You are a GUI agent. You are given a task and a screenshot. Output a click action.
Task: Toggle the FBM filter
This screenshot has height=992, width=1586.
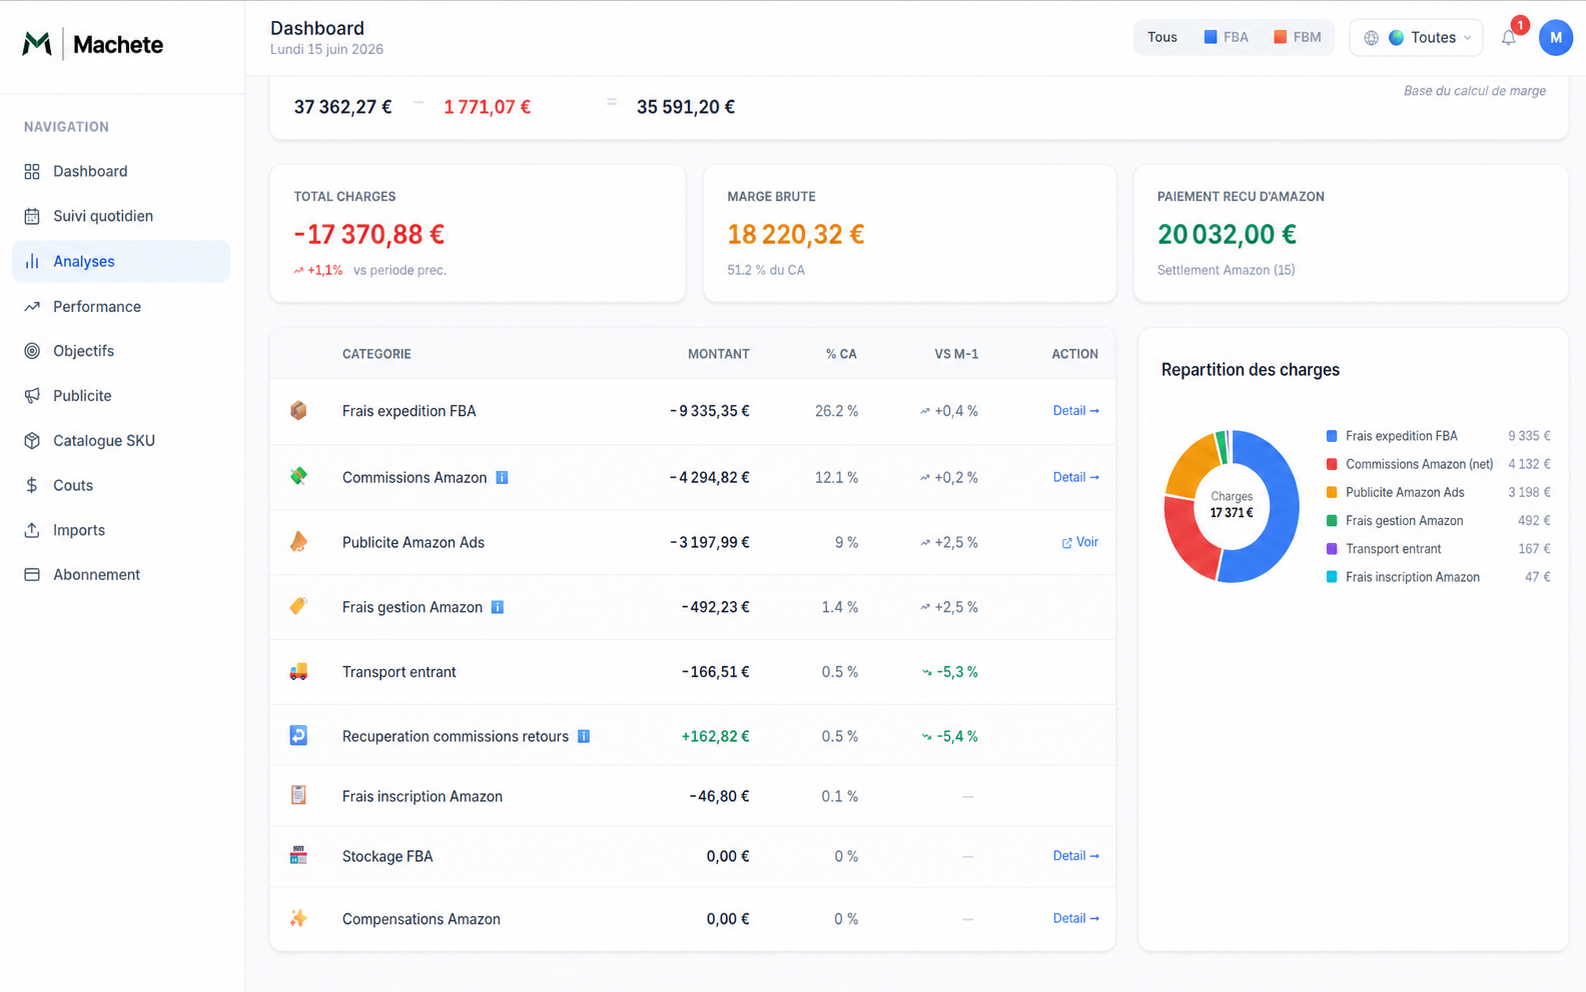pyautogui.click(x=1297, y=37)
